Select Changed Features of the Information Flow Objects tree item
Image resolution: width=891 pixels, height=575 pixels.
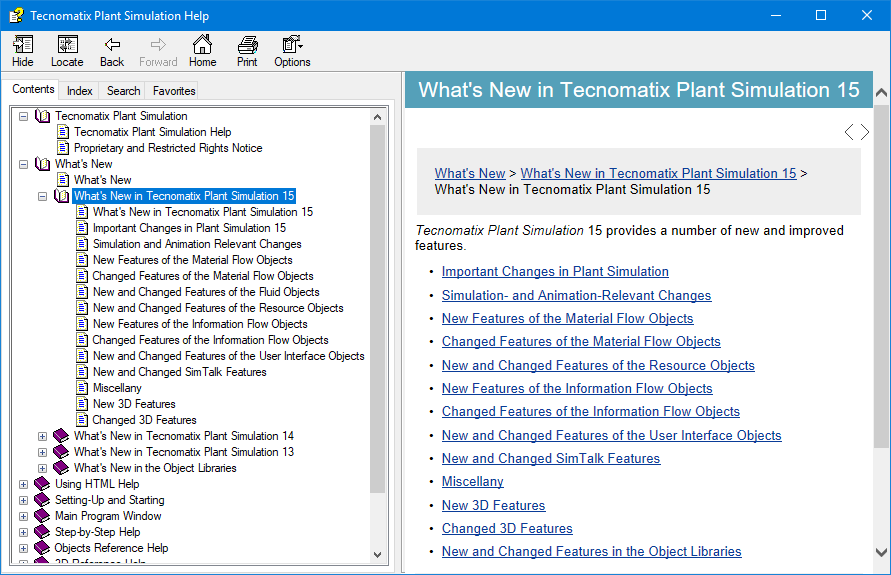[x=210, y=340]
